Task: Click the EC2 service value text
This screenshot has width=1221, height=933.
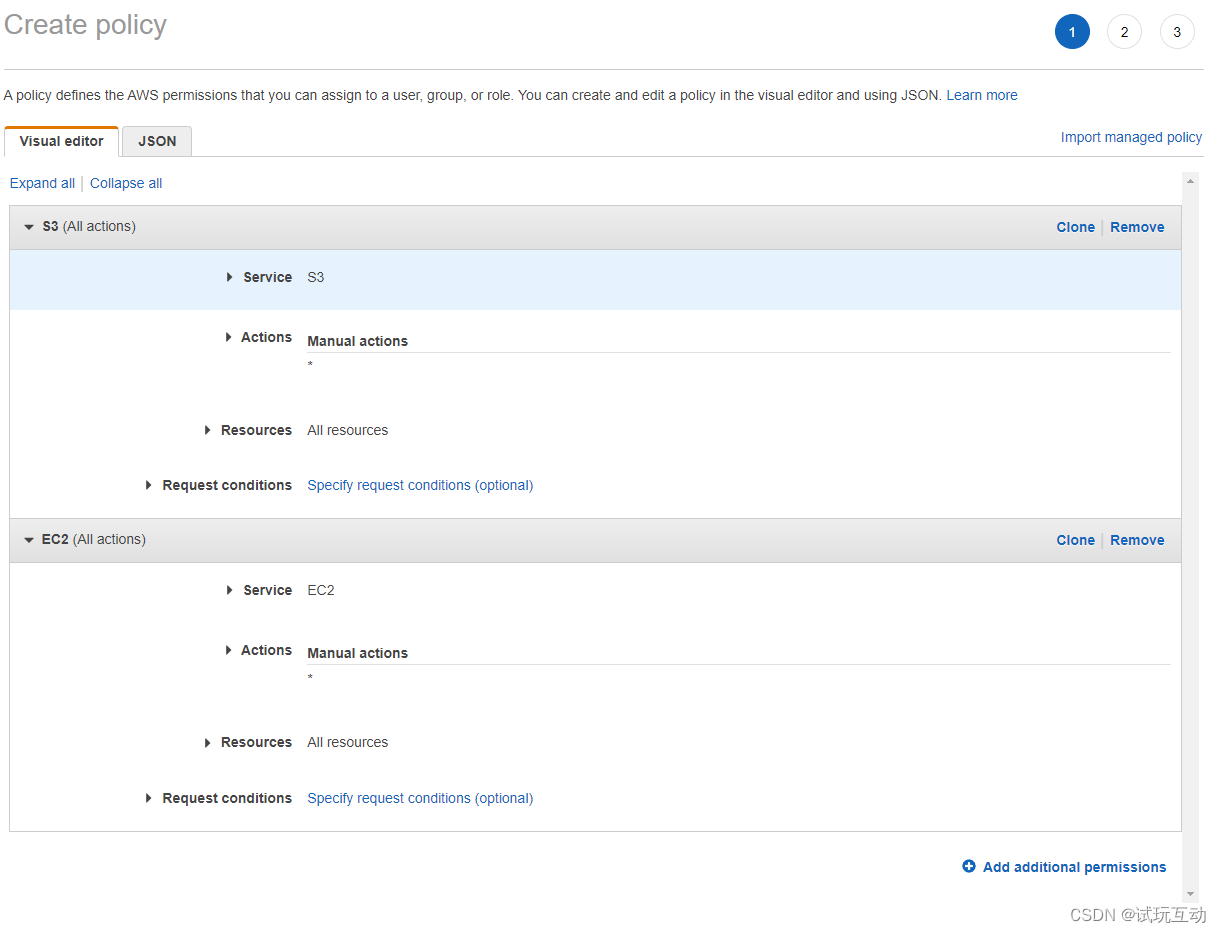Action: pos(321,590)
